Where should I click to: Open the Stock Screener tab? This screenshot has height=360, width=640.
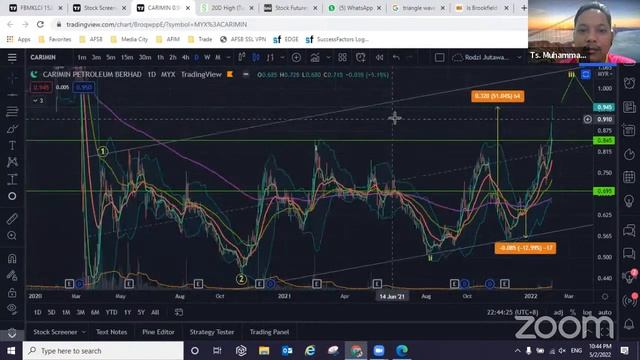55,332
